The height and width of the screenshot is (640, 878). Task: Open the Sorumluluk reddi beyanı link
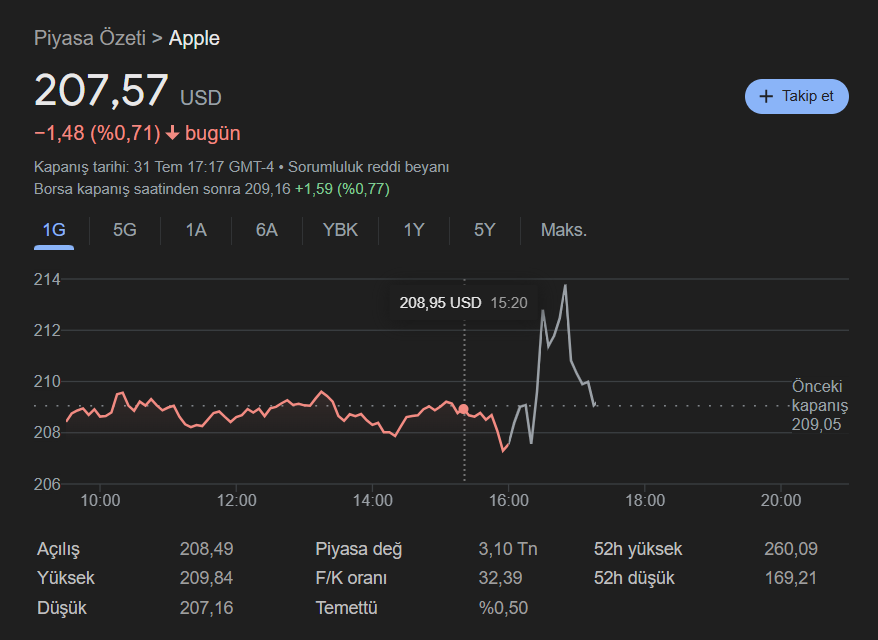pos(368,167)
